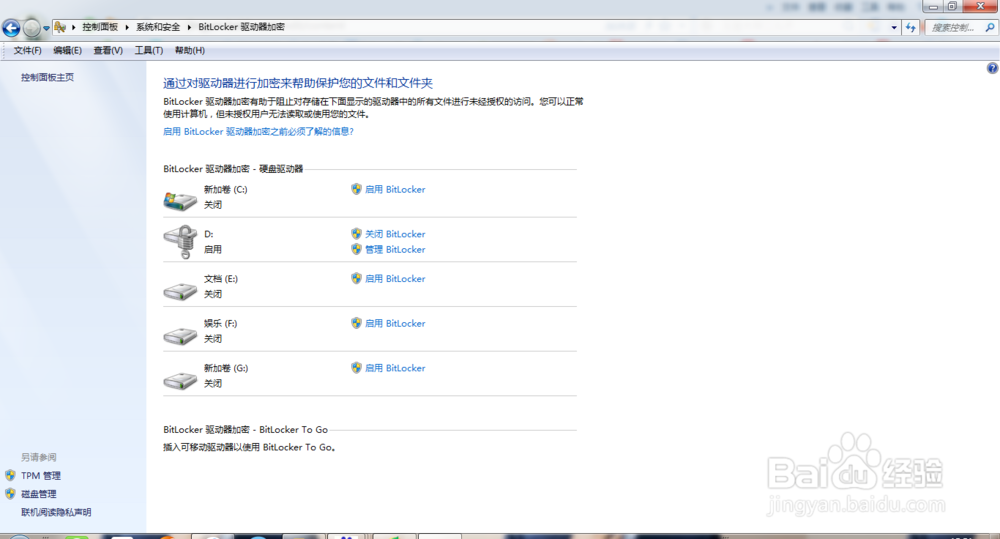Click 管理 BitLocker for drive D:
Screen dimensions: 1000x539
395,249
